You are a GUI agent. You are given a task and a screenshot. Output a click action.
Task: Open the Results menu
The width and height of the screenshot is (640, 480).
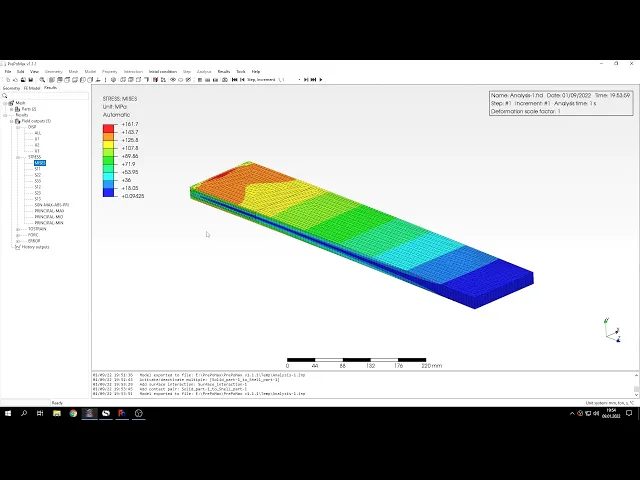tap(224, 71)
